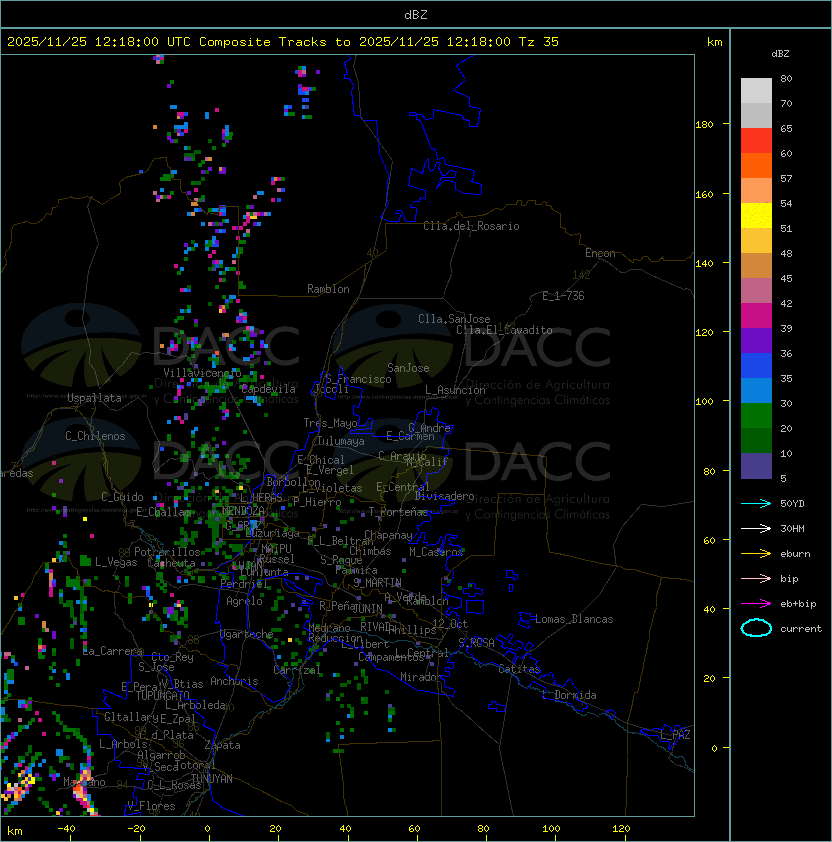Pick the bright yellow 51-54 dBZ band

pyautogui.click(x=756, y=216)
